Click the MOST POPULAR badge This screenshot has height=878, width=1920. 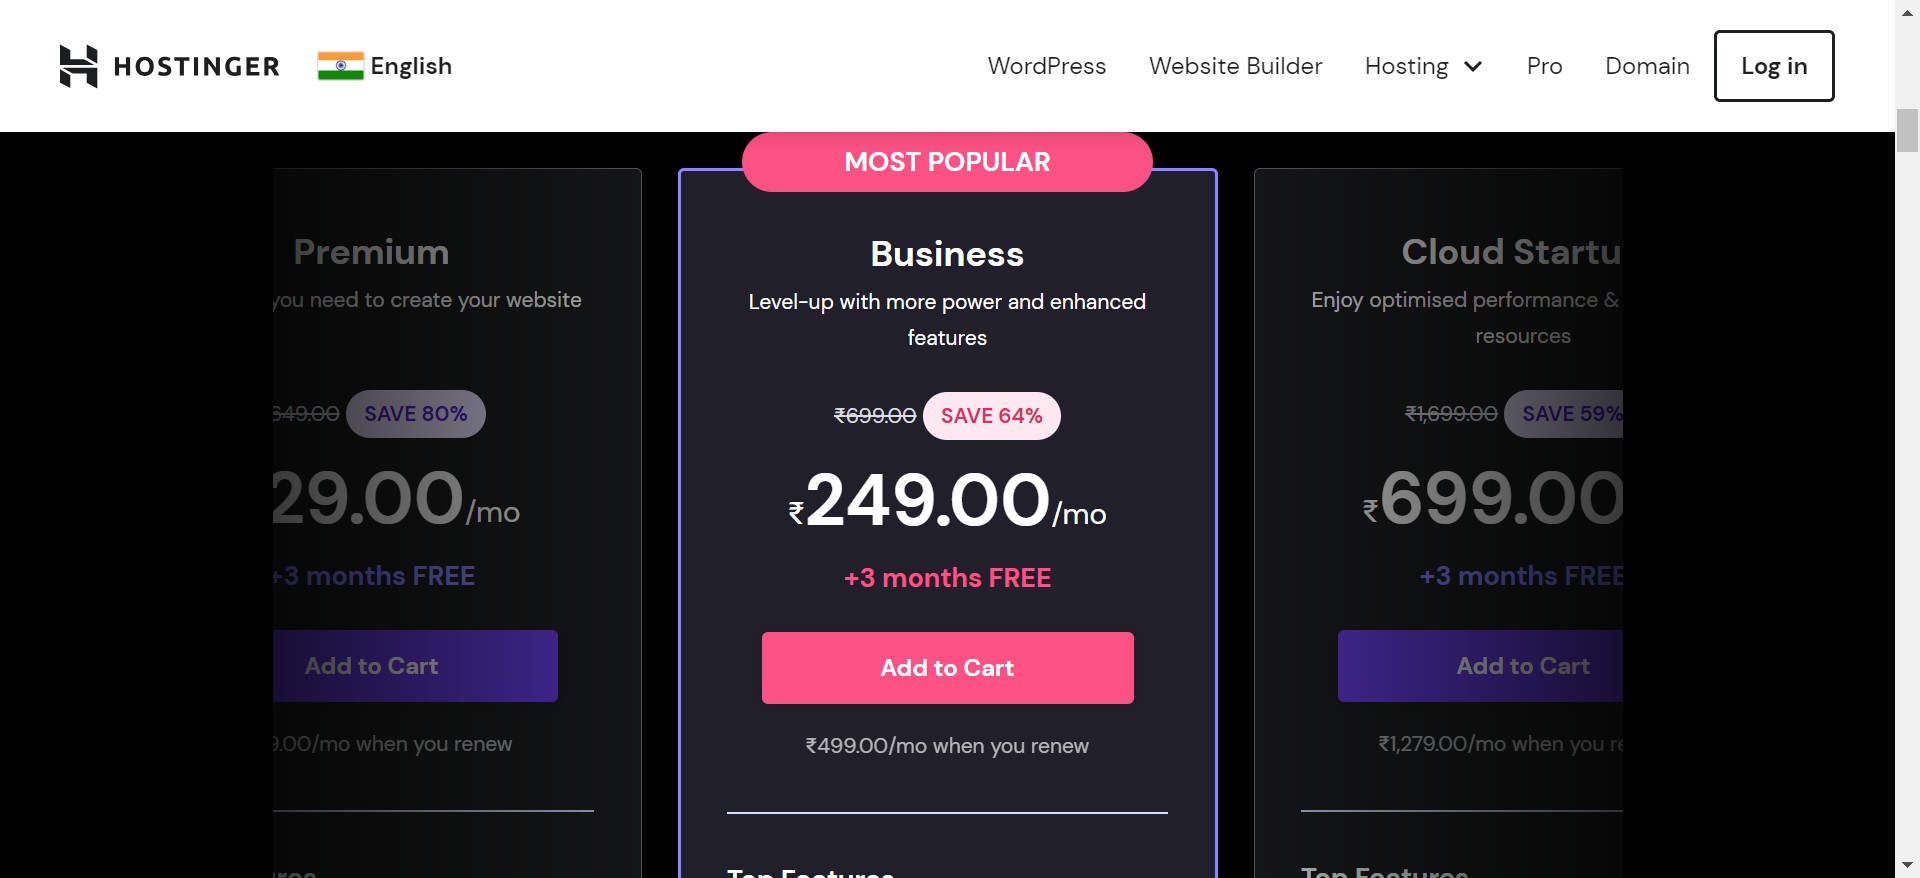coord(947,162)
